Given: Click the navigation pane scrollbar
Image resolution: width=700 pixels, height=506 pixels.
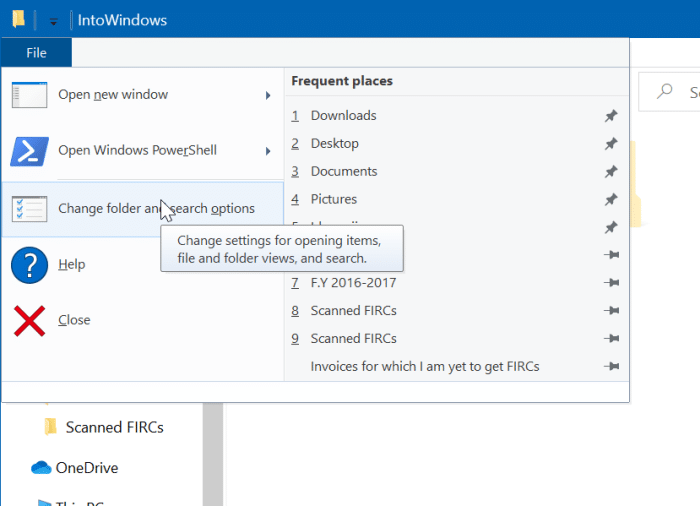Looking at the screenshot, I should pyautogui.click(x=213, y=454).
